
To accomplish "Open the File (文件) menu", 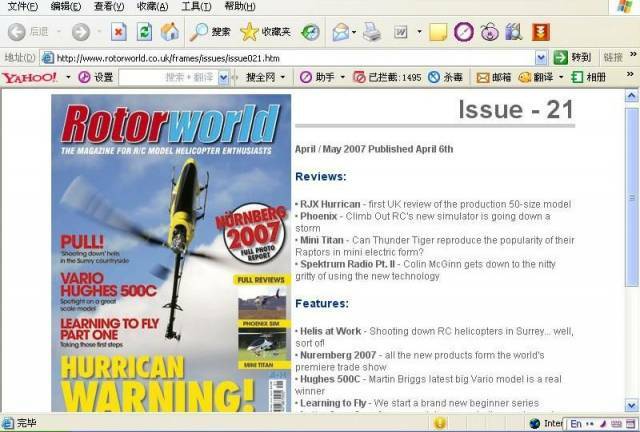I will coord(23,6).
